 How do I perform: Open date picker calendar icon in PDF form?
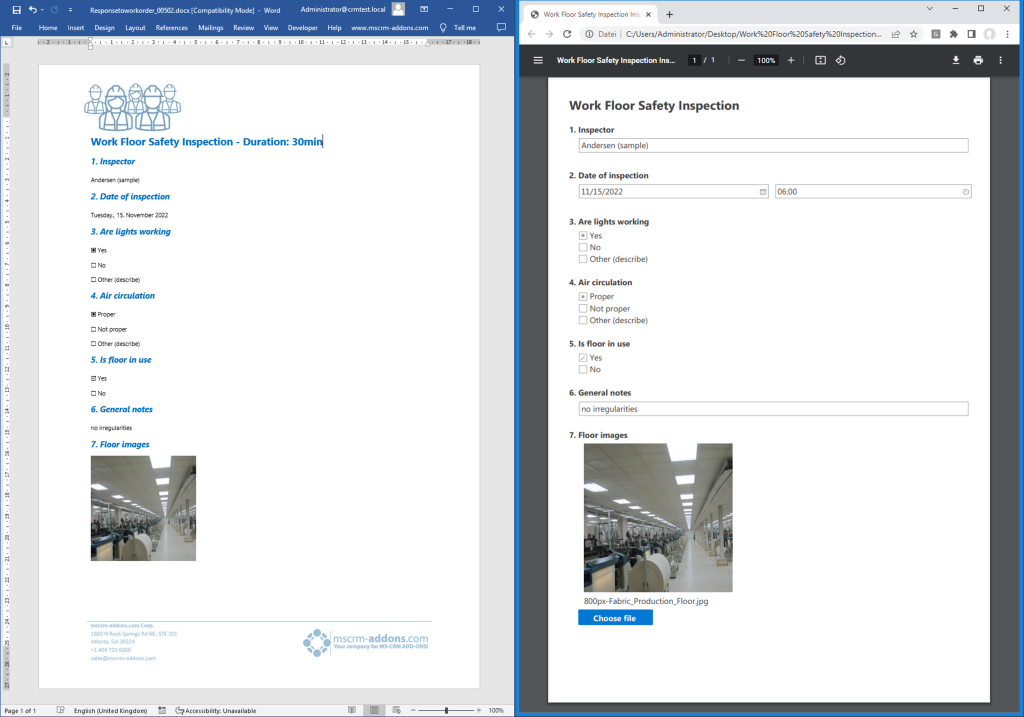(763, 191)
